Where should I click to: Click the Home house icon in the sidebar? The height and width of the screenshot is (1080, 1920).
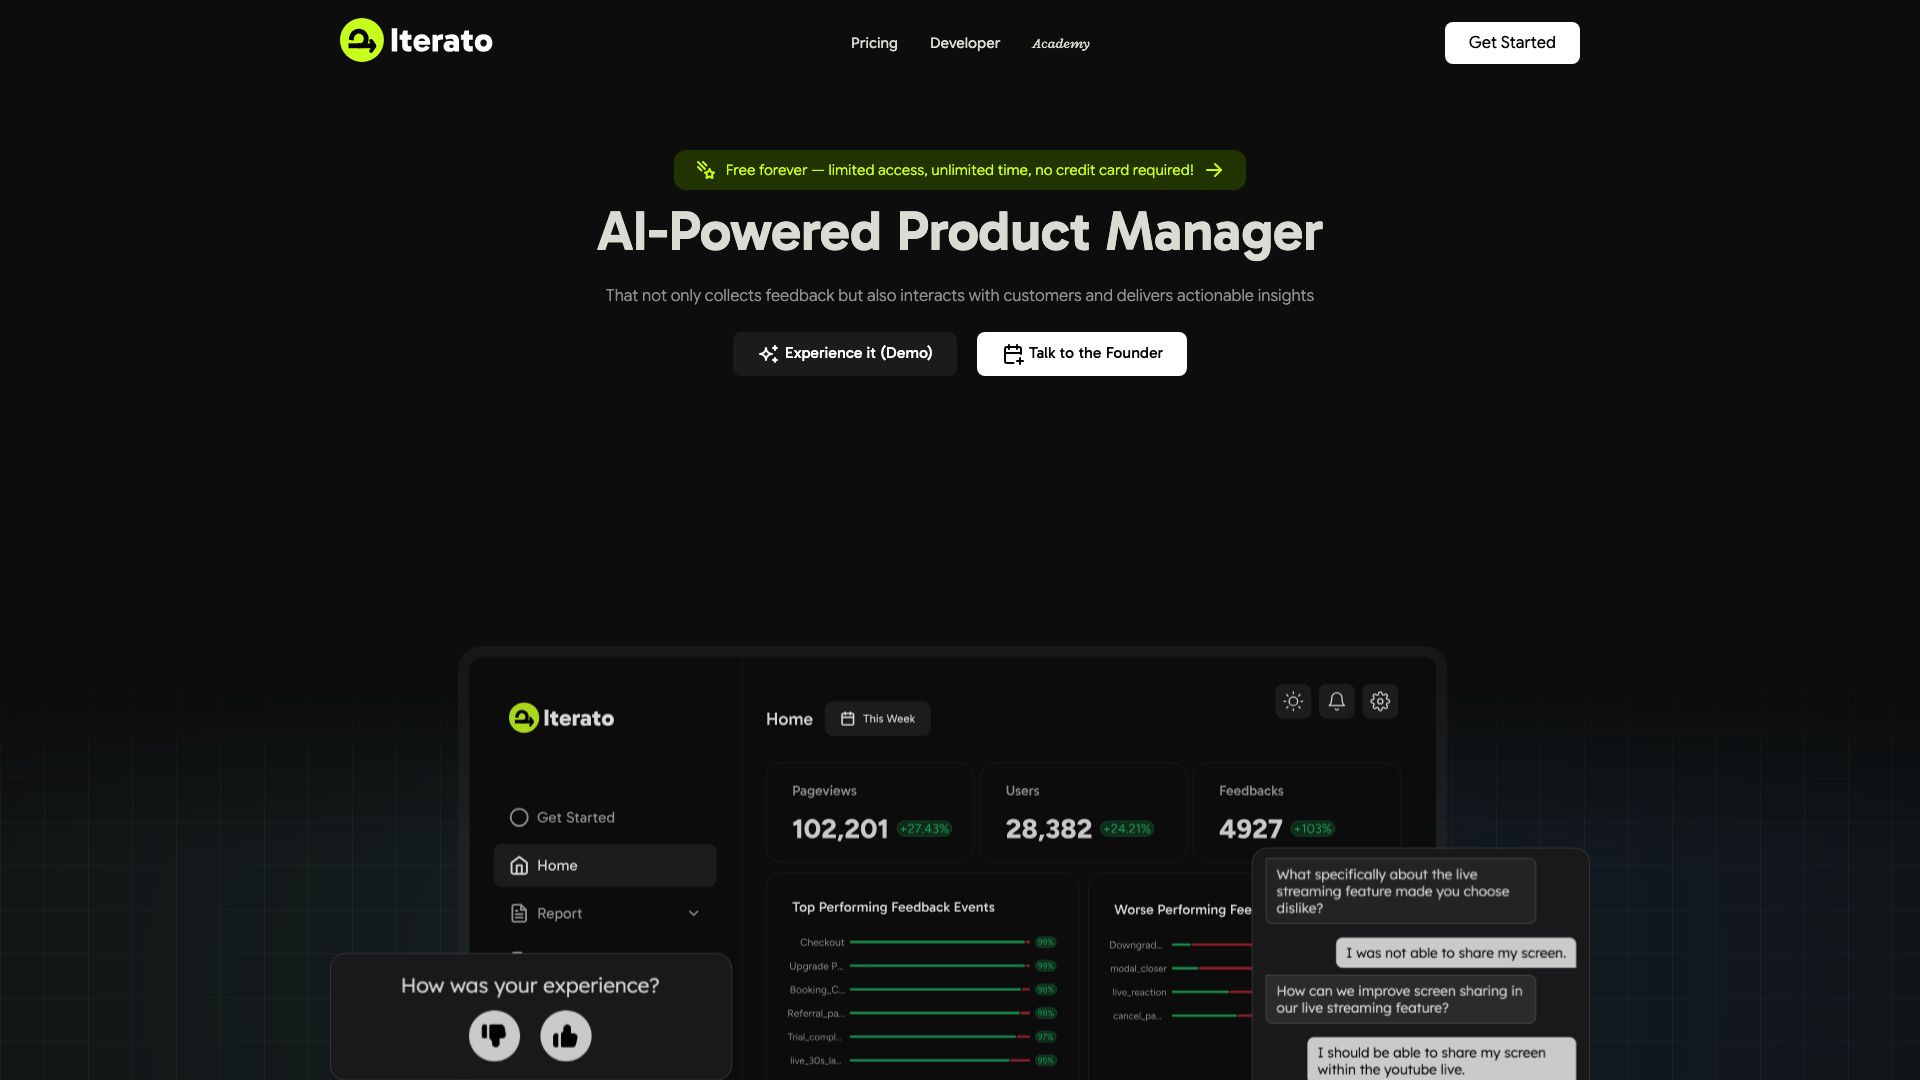[x=519, y=865]
